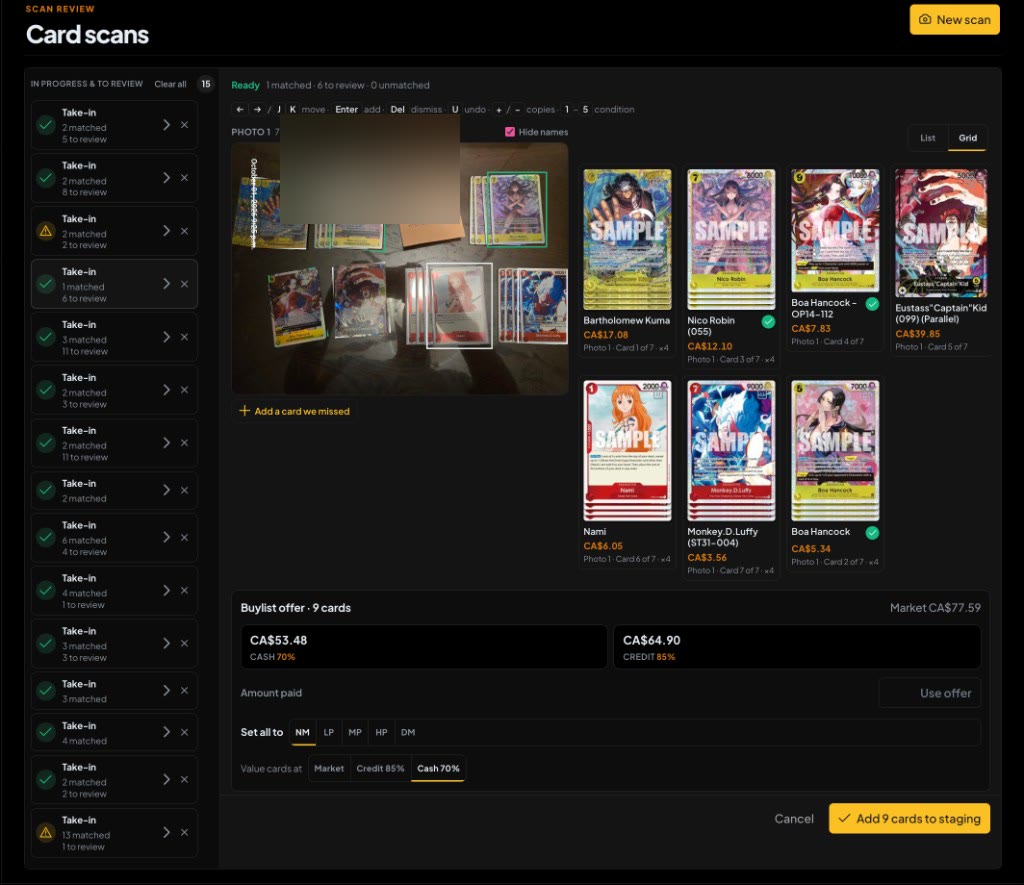Set all conditions to MP
This screenshot has width=1024, height=885.
pyautogui.click(x=355, y=732)
